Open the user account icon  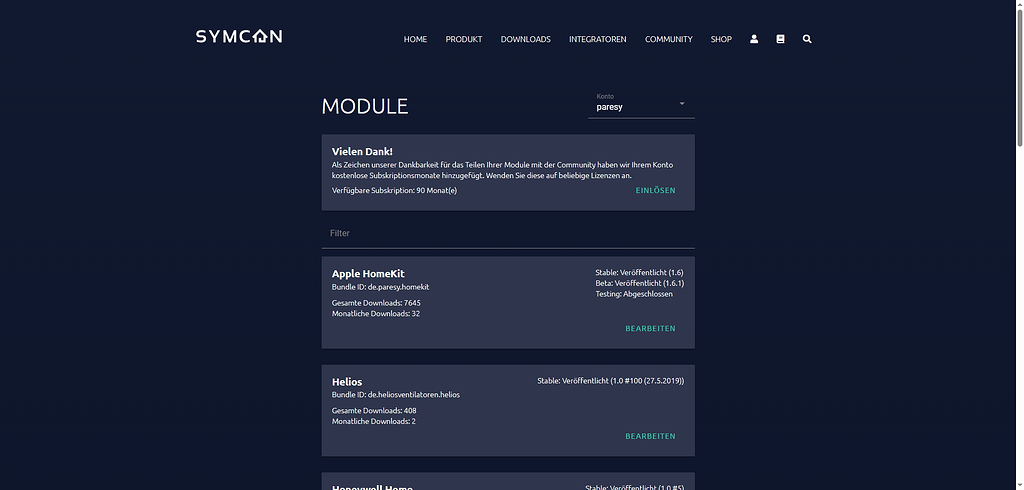754,39
